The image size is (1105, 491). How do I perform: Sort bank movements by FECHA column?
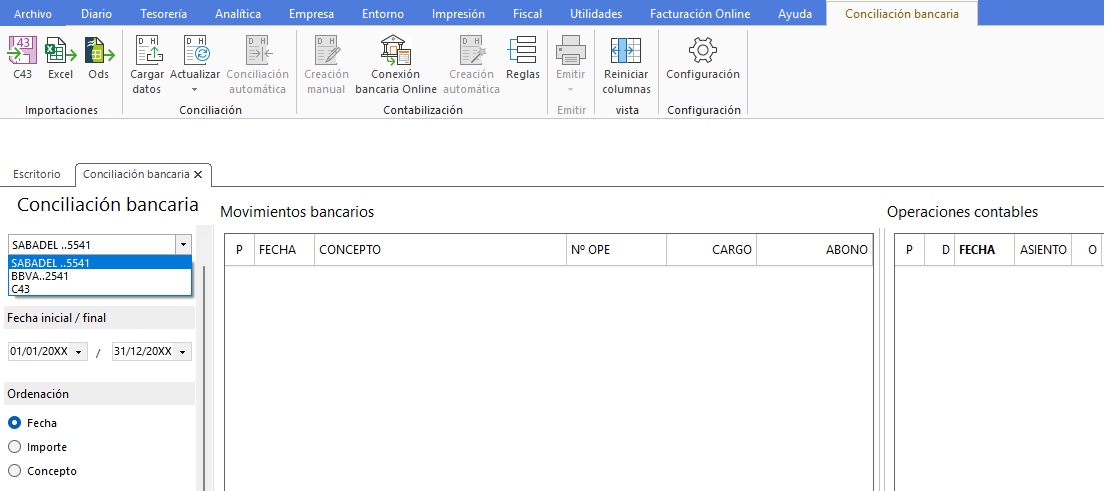coord(284,250)
